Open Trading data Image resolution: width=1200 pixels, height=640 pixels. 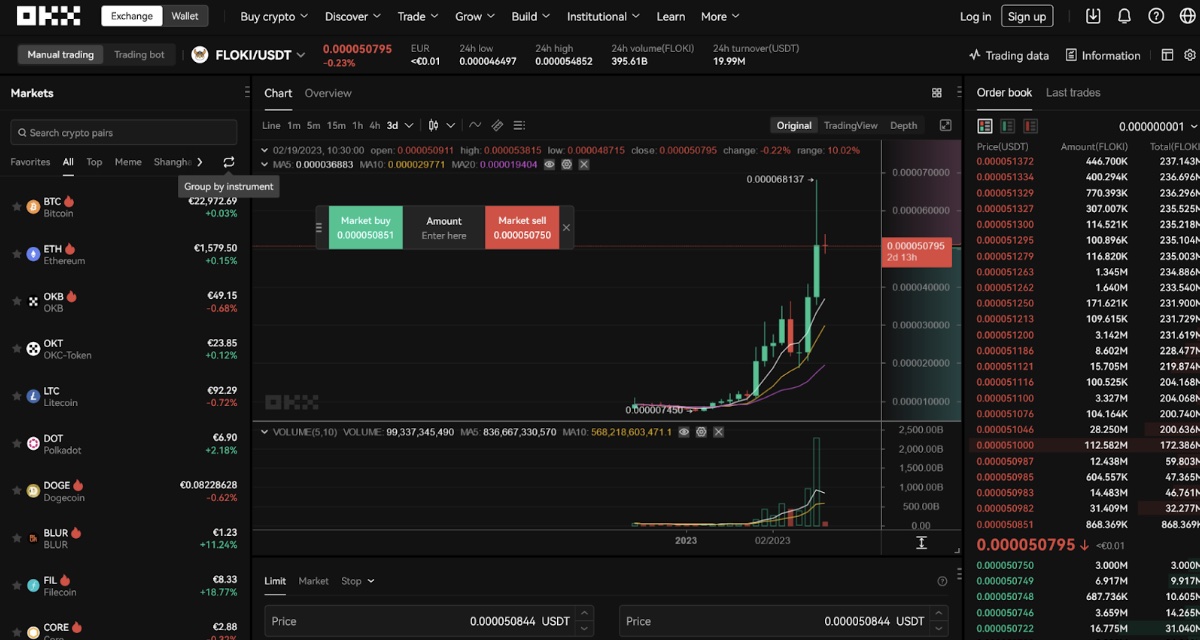(1009, 55)
